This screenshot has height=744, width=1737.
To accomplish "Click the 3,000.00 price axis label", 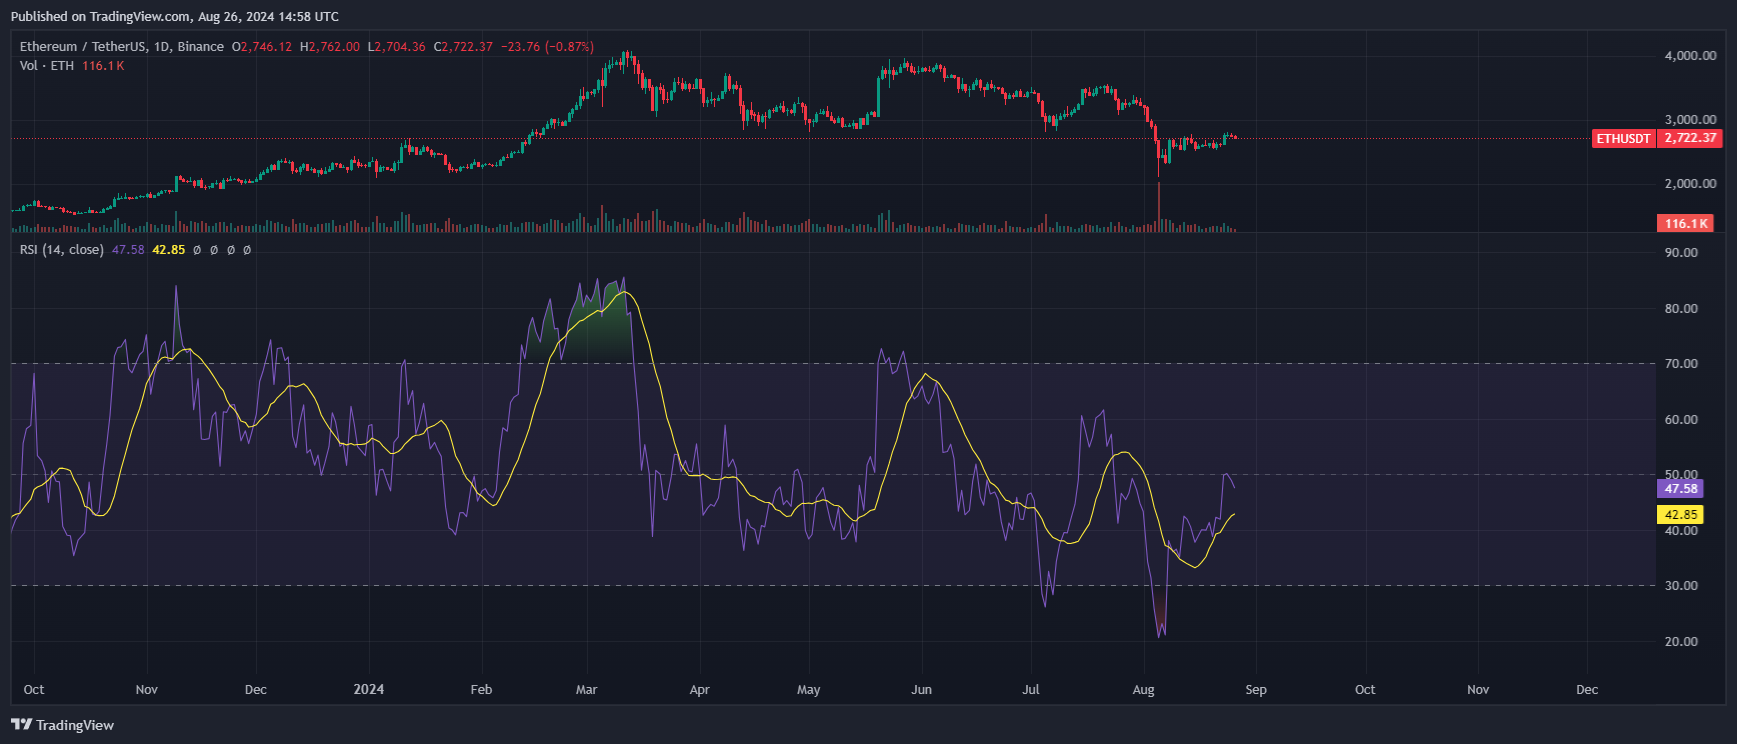I will 1690,120.
